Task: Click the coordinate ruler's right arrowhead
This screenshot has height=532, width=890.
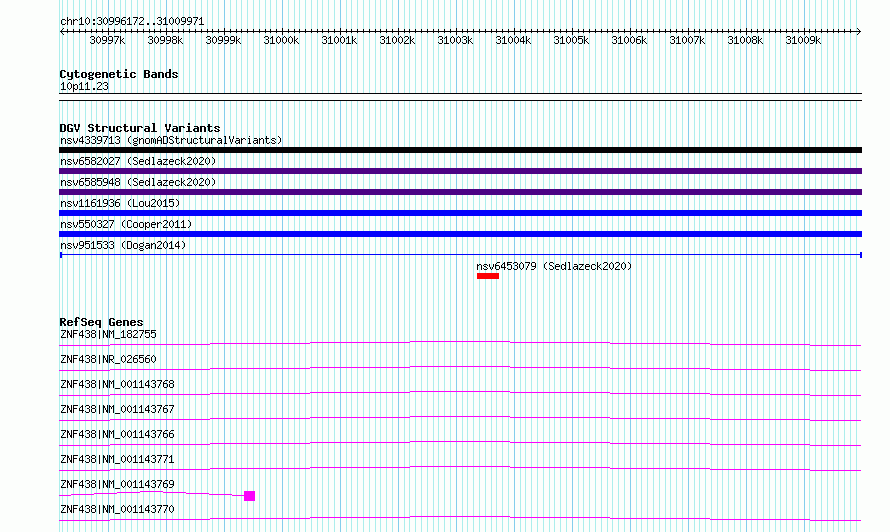Action: point(859,31)
